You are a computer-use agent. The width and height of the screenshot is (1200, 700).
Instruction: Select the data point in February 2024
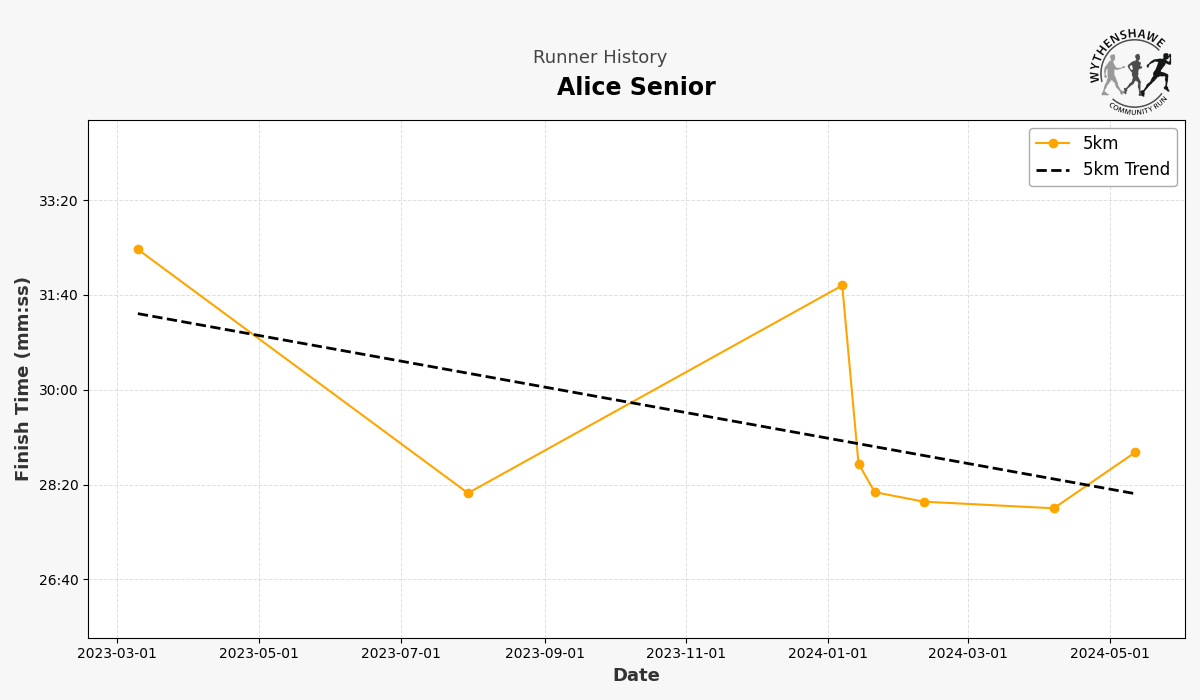click(924, 502)
